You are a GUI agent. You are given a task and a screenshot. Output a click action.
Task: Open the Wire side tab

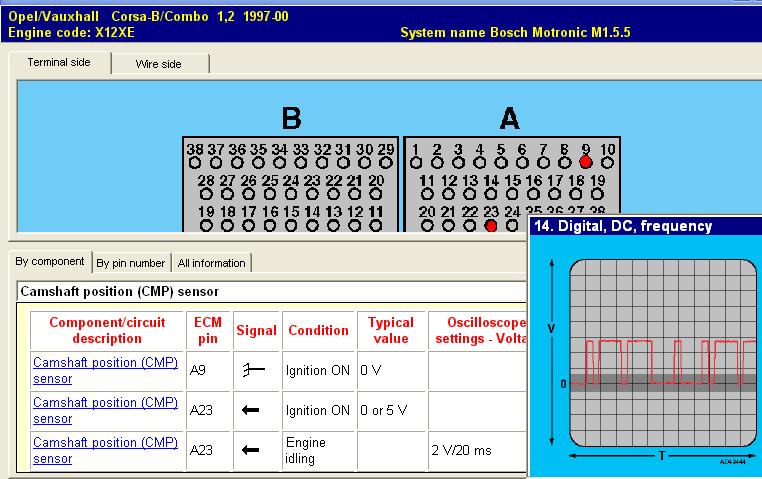158,64
